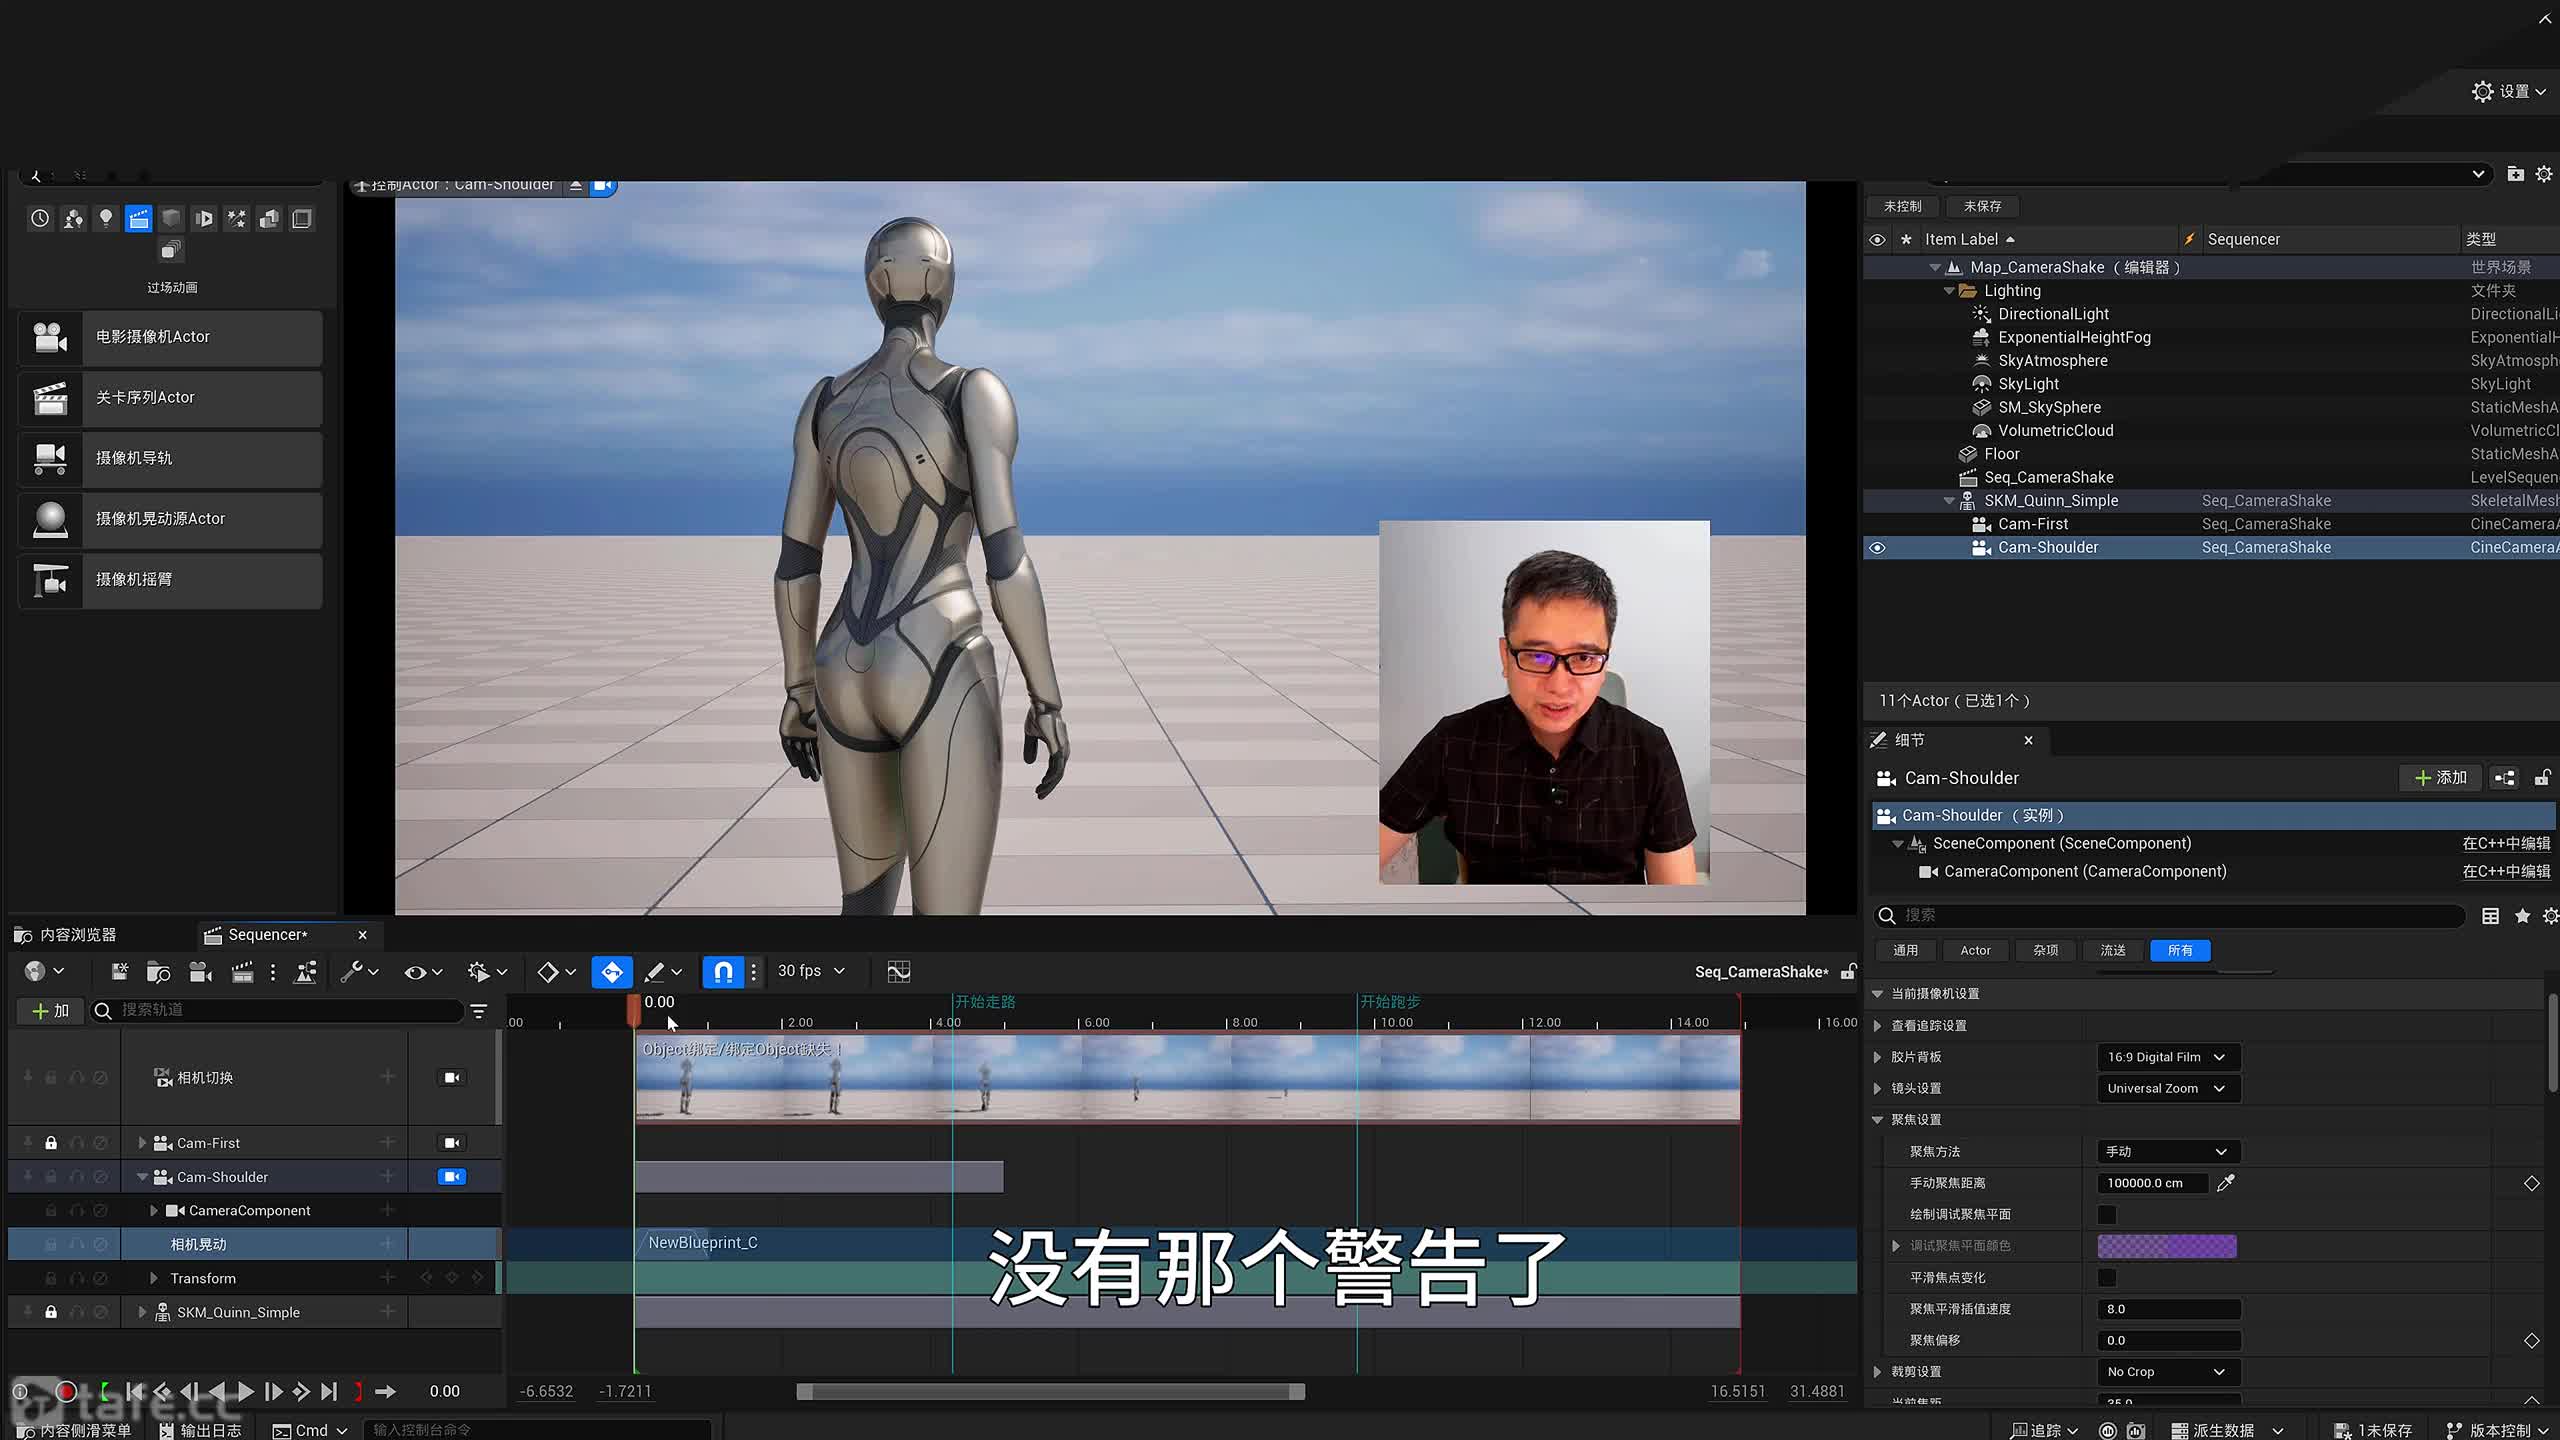The image size is (2560, 1440).
Task: Select the Actor filter tab in Details
Action: 1974,950
